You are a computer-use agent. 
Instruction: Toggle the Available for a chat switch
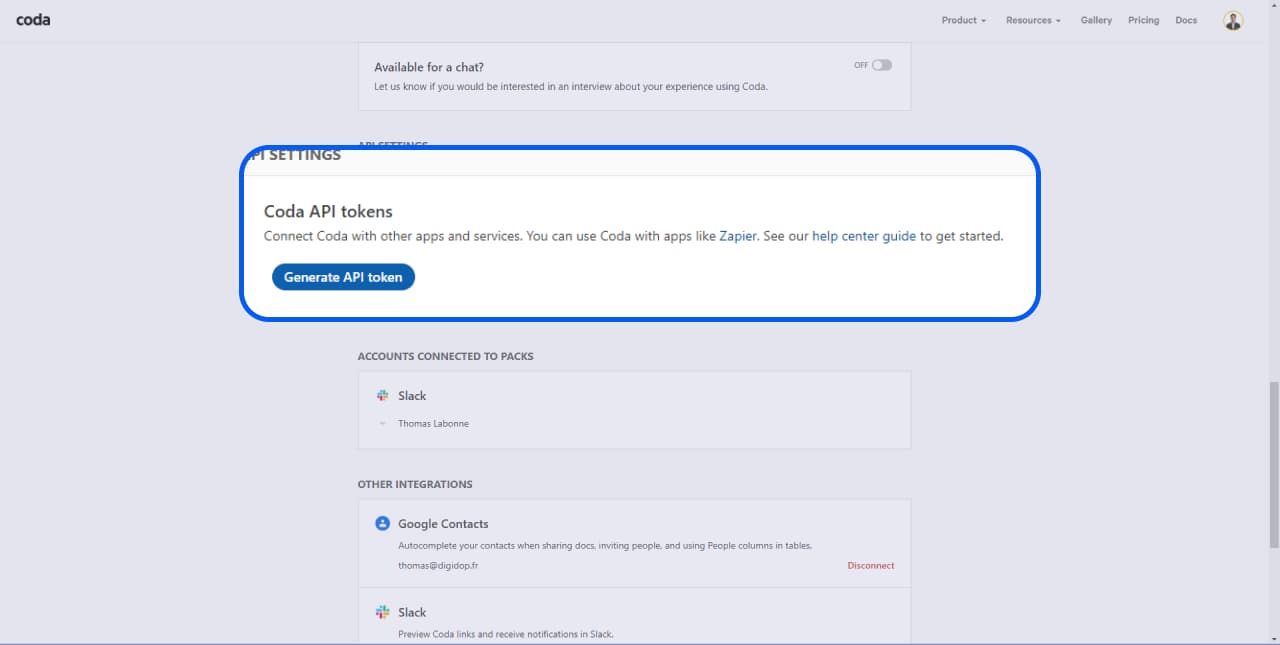881,65
